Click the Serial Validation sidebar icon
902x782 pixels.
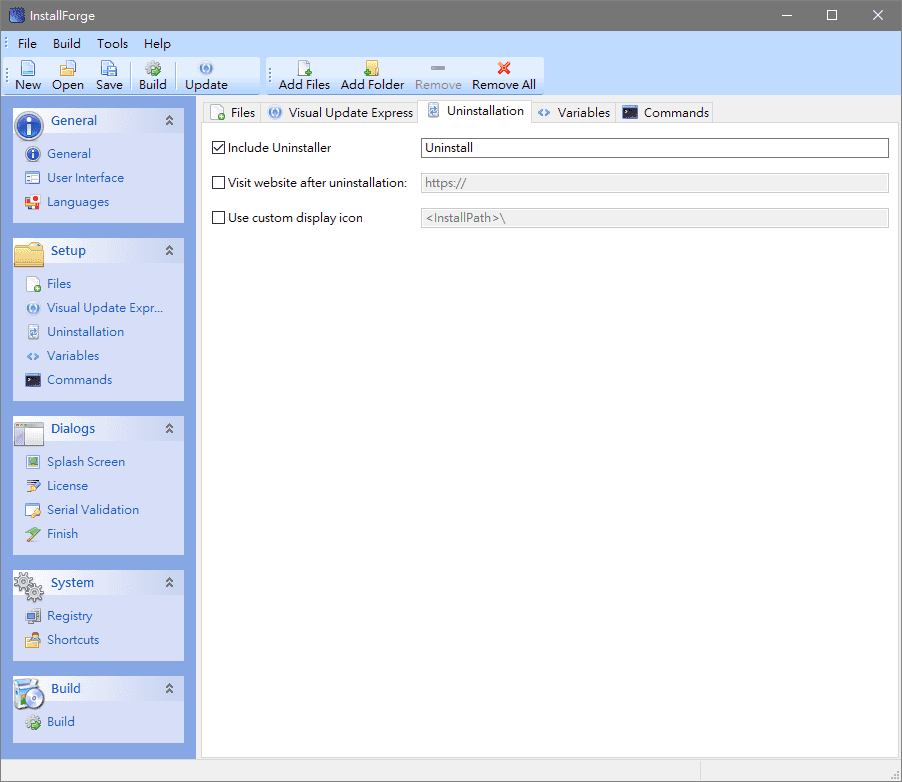click(x=33, y=510)
